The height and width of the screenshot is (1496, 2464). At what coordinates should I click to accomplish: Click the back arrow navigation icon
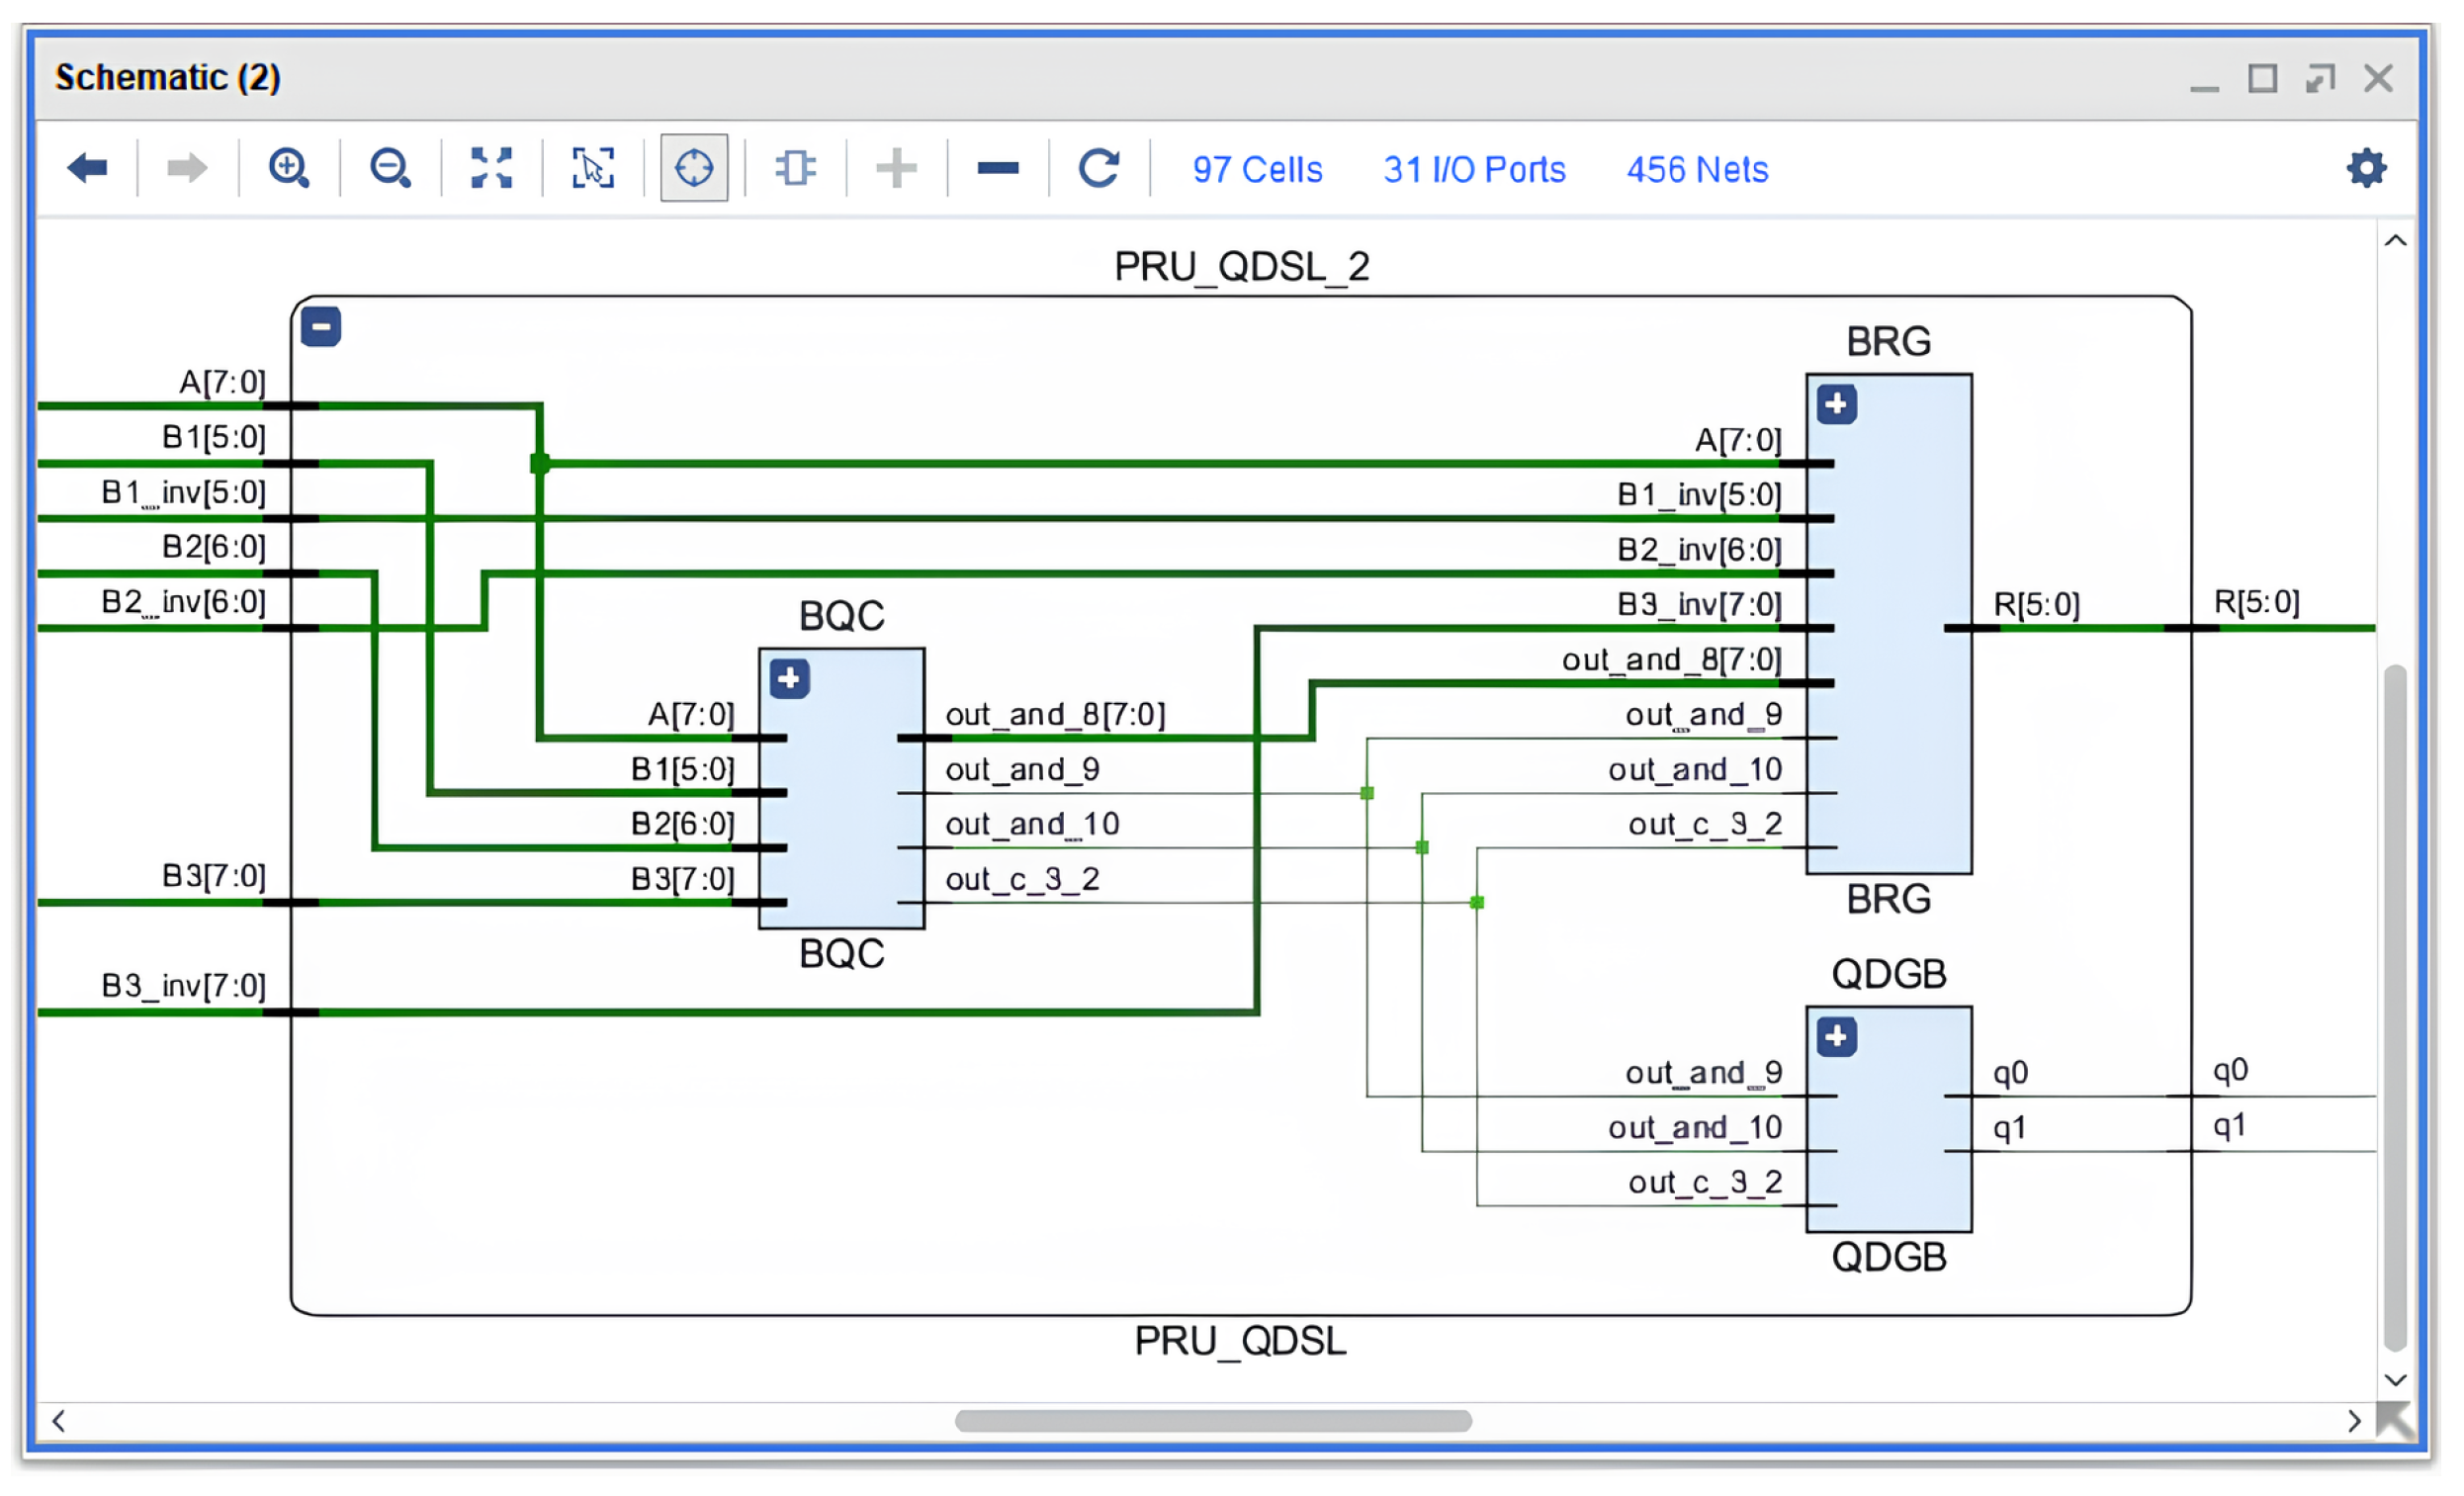[88, 168]
